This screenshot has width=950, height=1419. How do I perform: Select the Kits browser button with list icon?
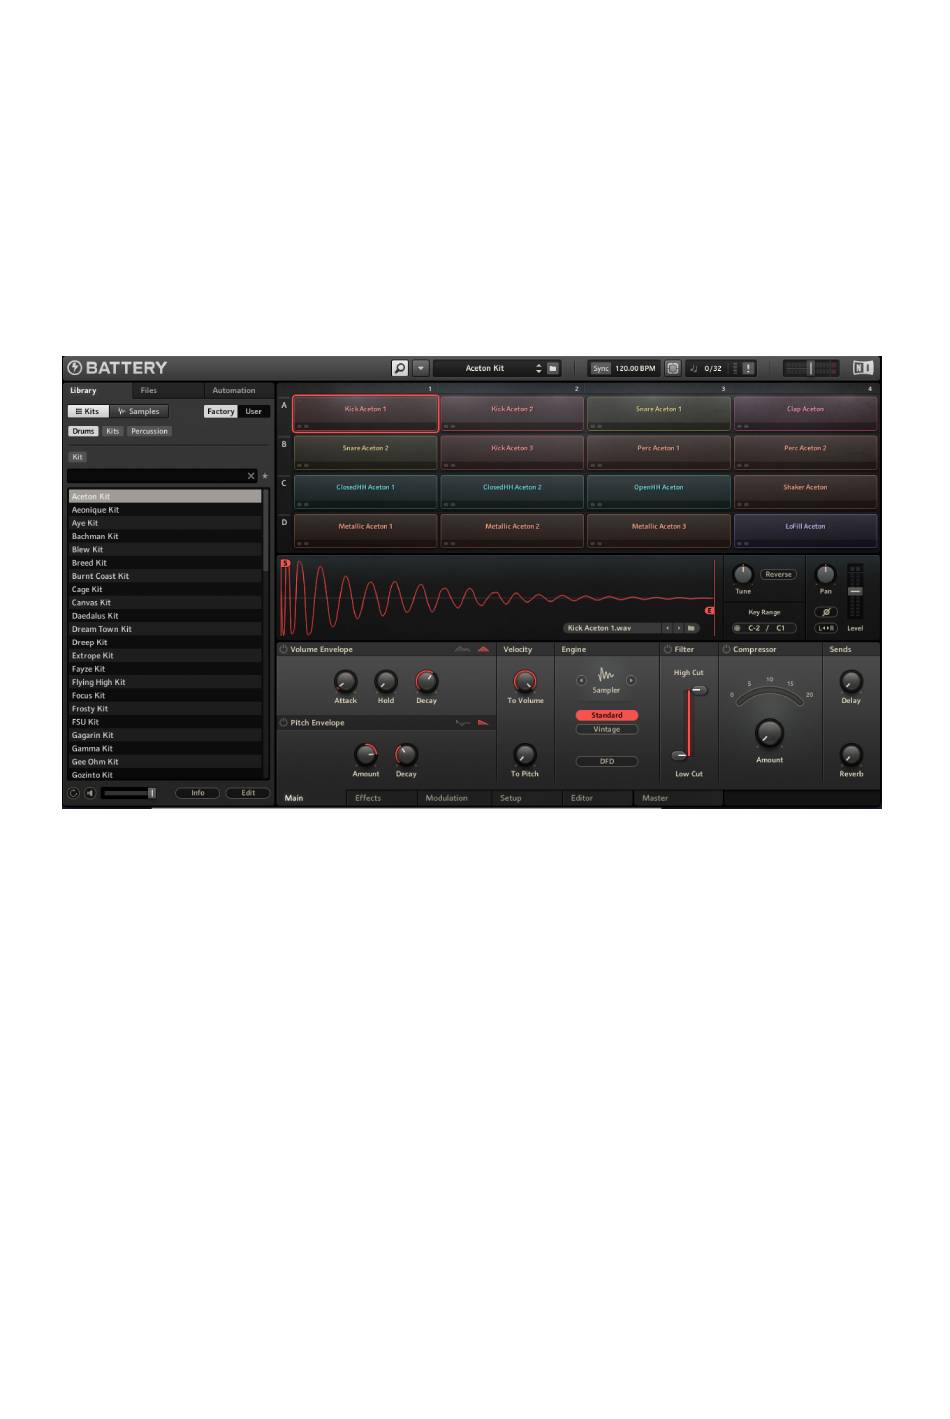pyautogui.click(x=88, y=411)
